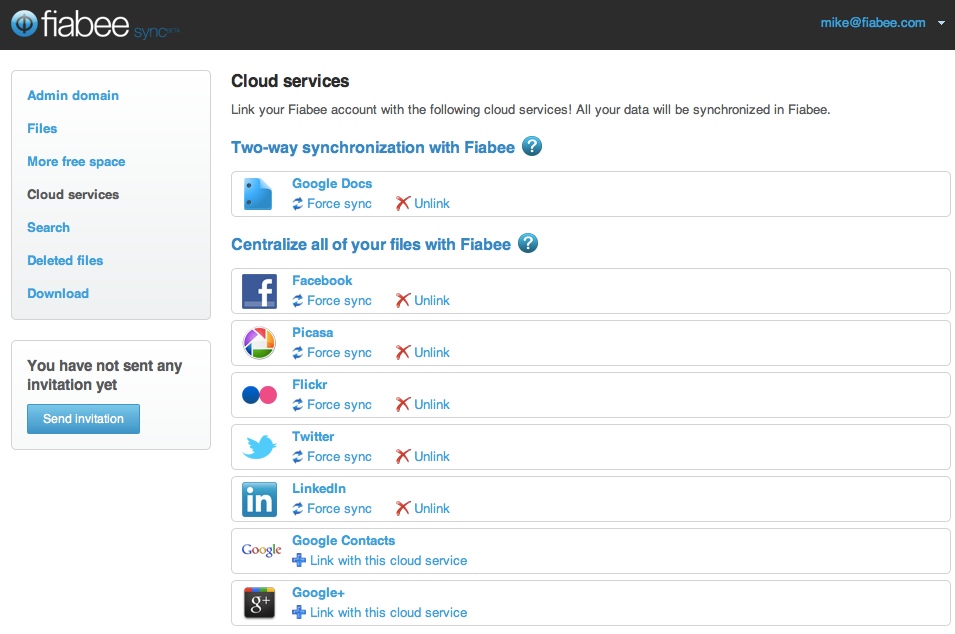This screenshot has height=634, width=955.
Task: Click the Facebook service icon
Action: (x=259, y=291)
